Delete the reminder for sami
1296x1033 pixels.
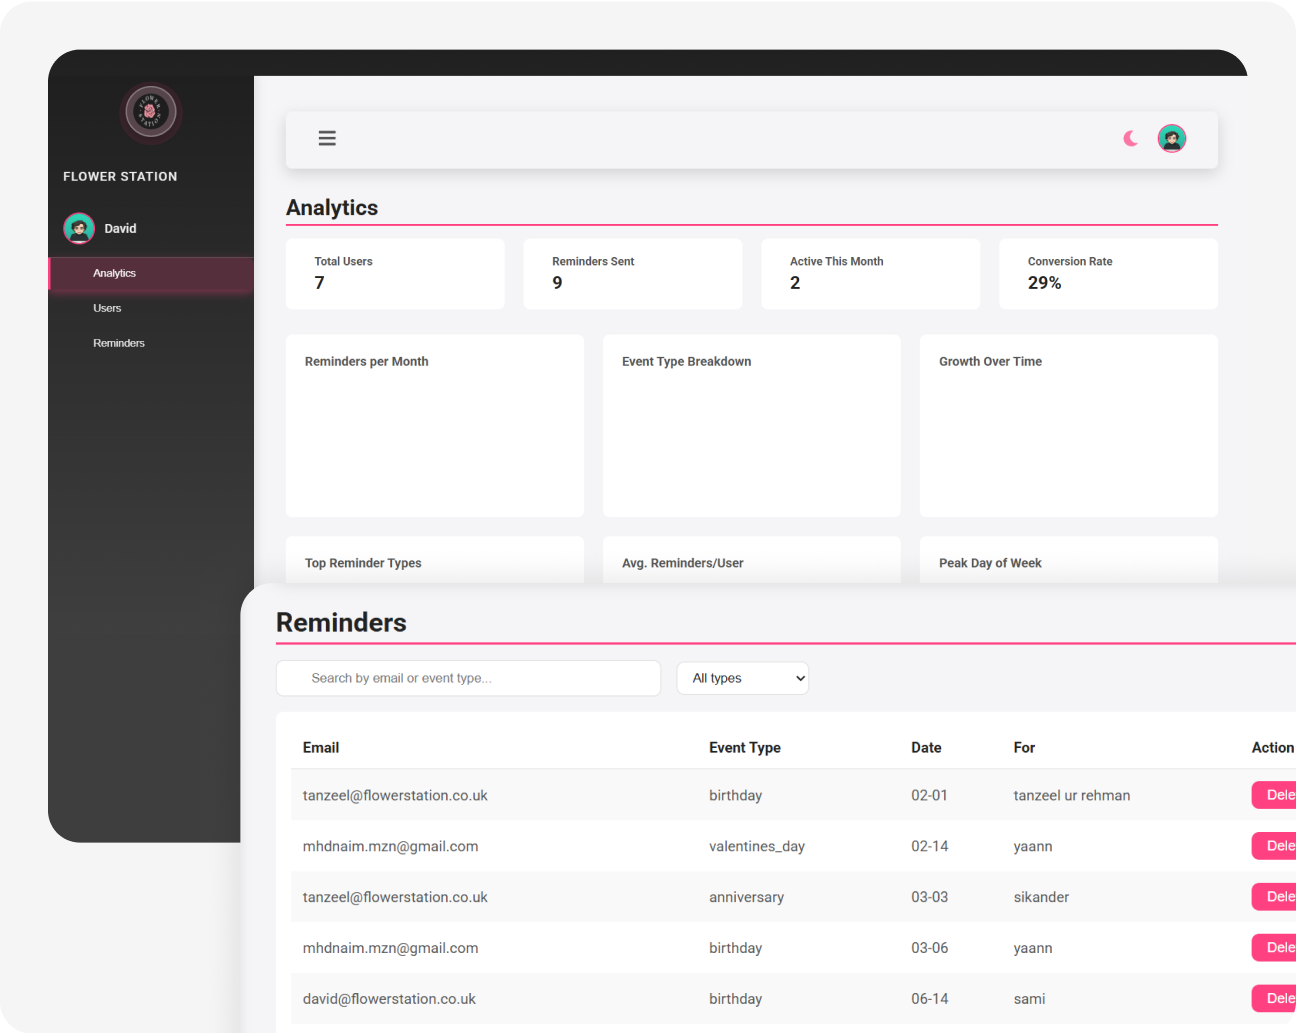click(x=1275, y=998)
